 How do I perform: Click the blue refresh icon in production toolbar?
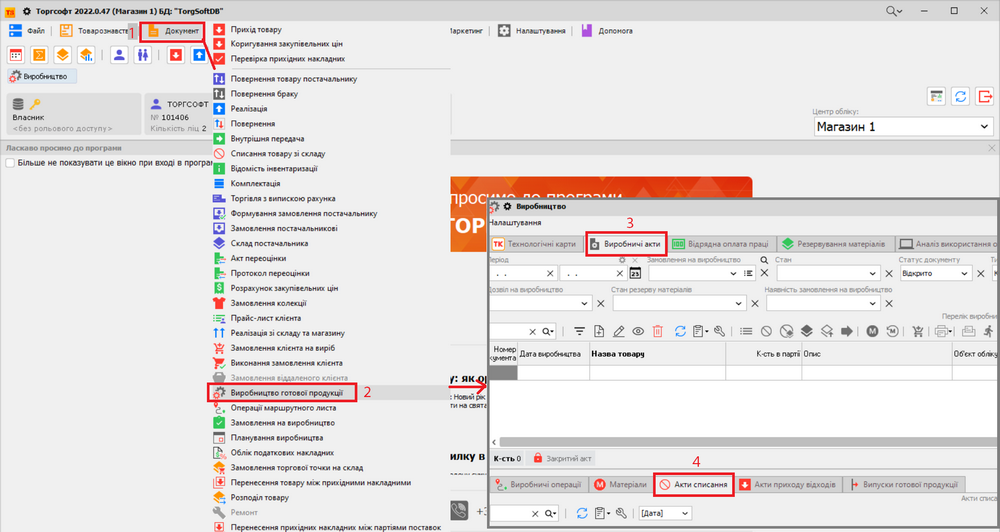click(680, 331)
